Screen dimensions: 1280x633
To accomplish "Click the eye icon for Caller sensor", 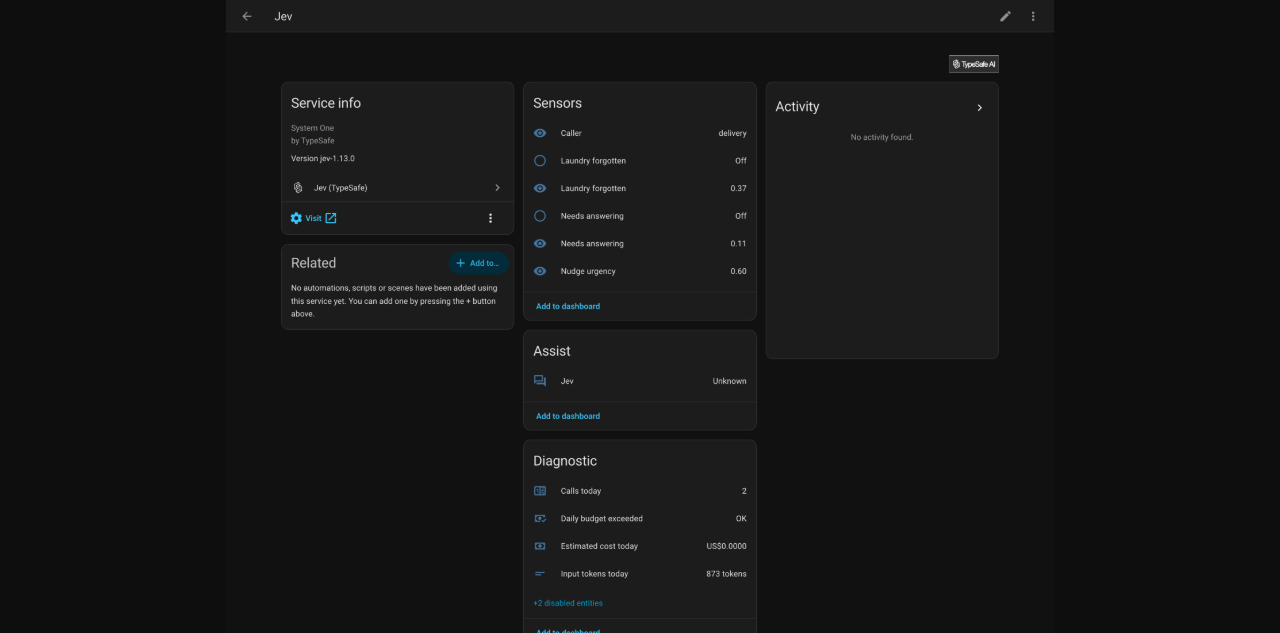I will coord(540,133).
